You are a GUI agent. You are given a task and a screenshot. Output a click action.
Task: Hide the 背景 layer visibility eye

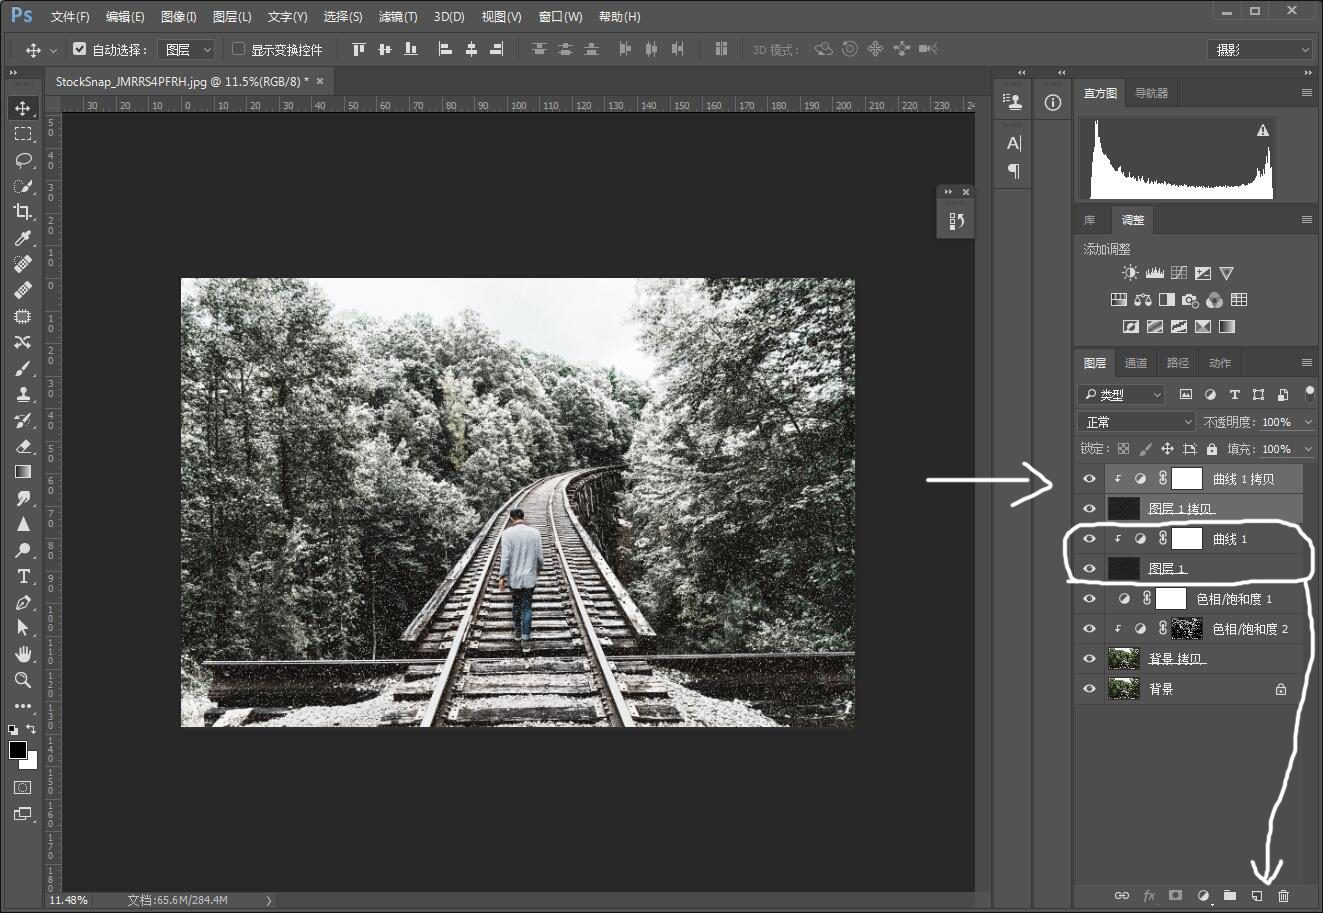tap(1089, 689)
